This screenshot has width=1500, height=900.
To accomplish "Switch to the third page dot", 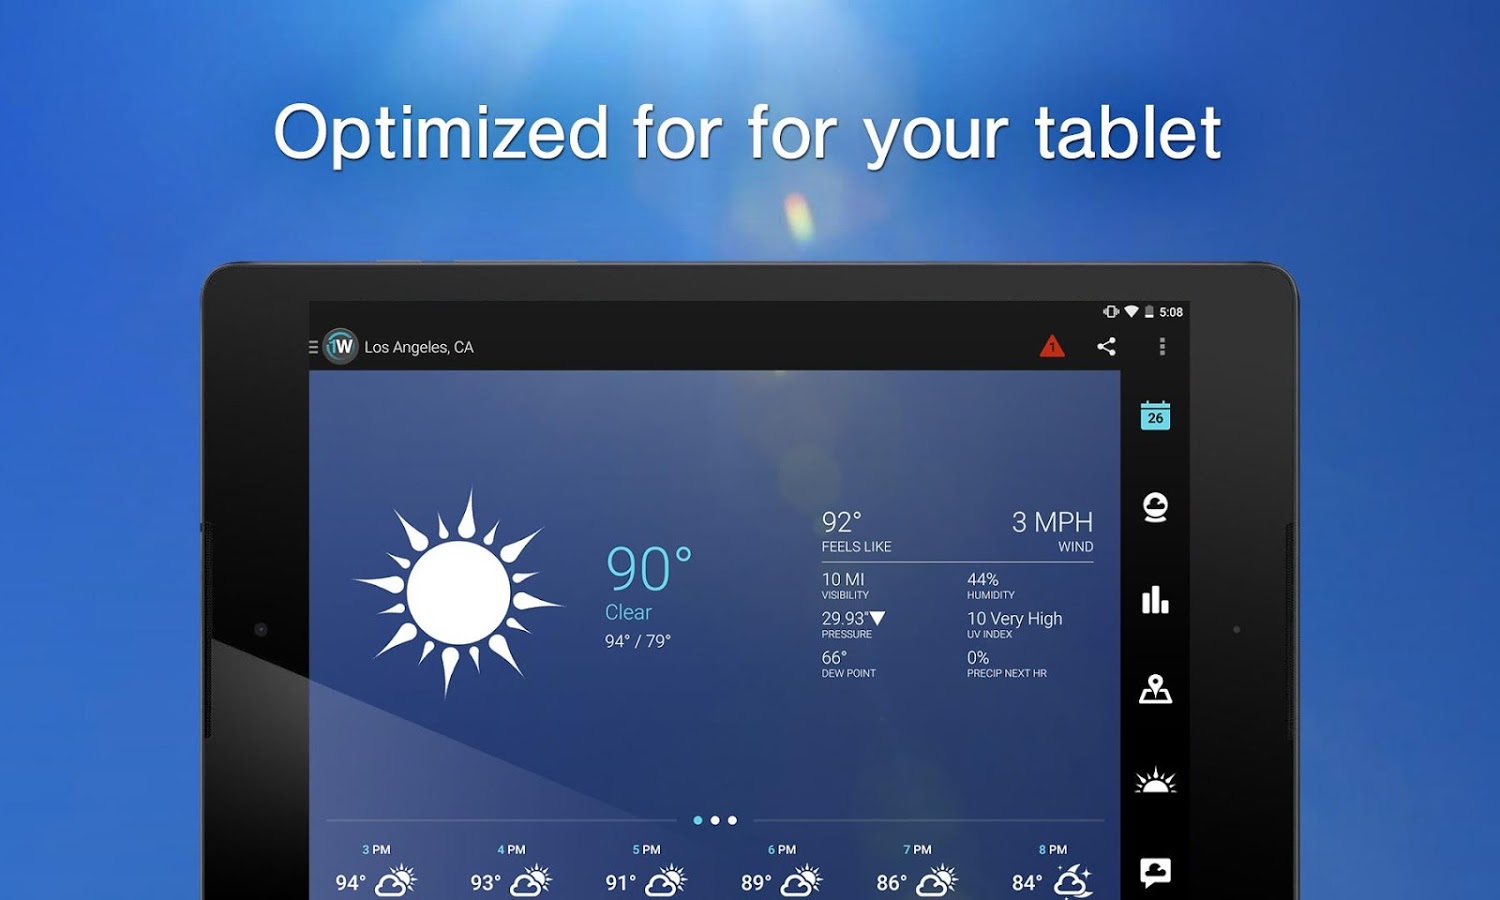I will coord(732,820).
